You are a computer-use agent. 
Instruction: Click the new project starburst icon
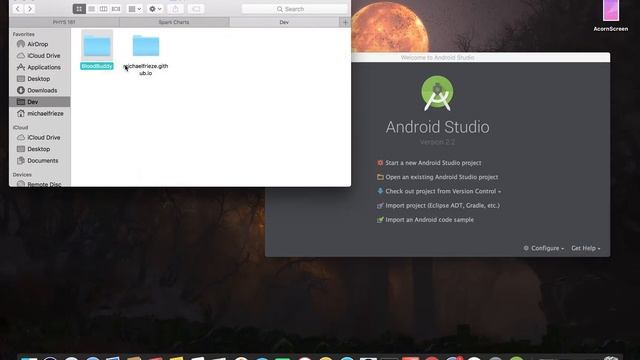point(380,163)
